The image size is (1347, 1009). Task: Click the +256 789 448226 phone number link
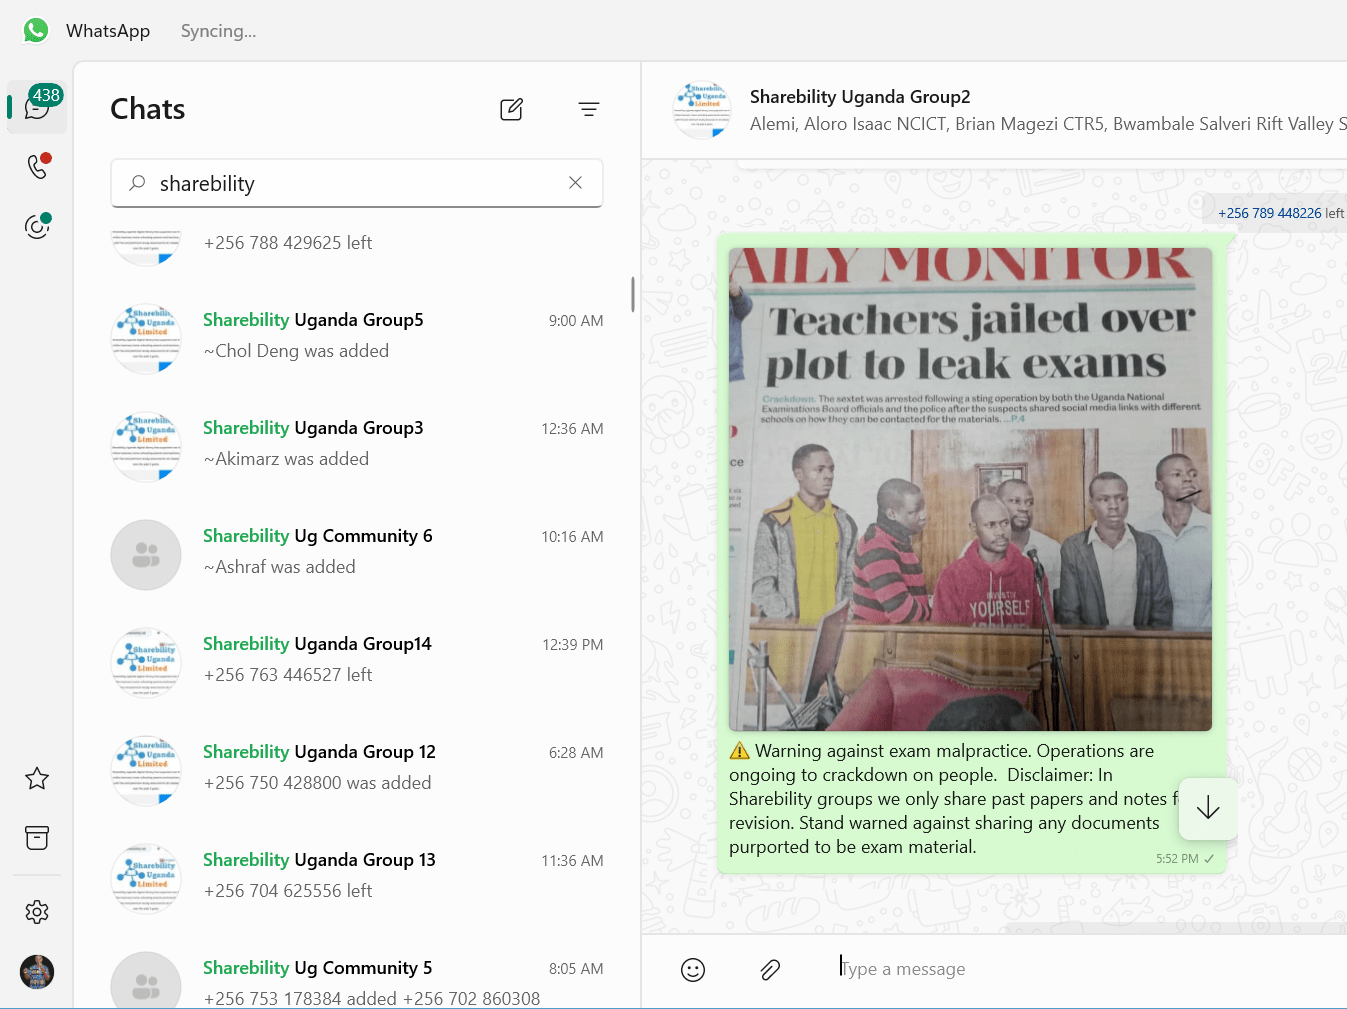click(1269, 213)
